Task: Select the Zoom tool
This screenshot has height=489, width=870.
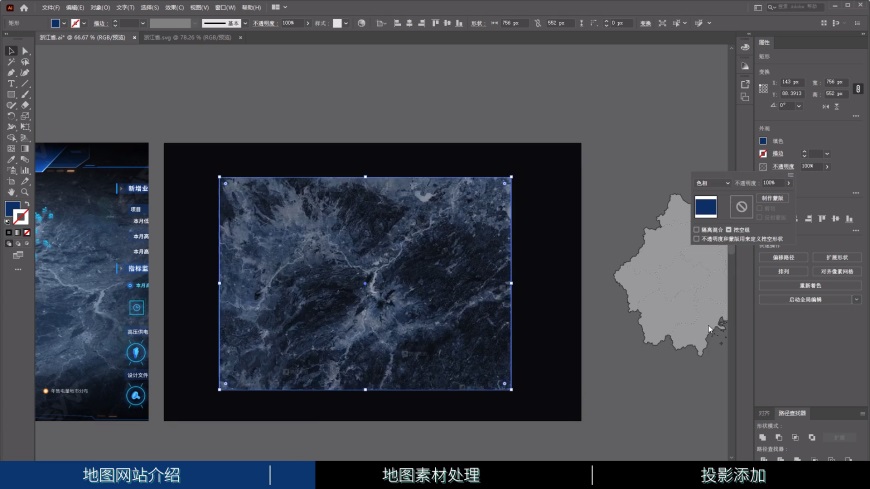Action: [x=25, y=192]
